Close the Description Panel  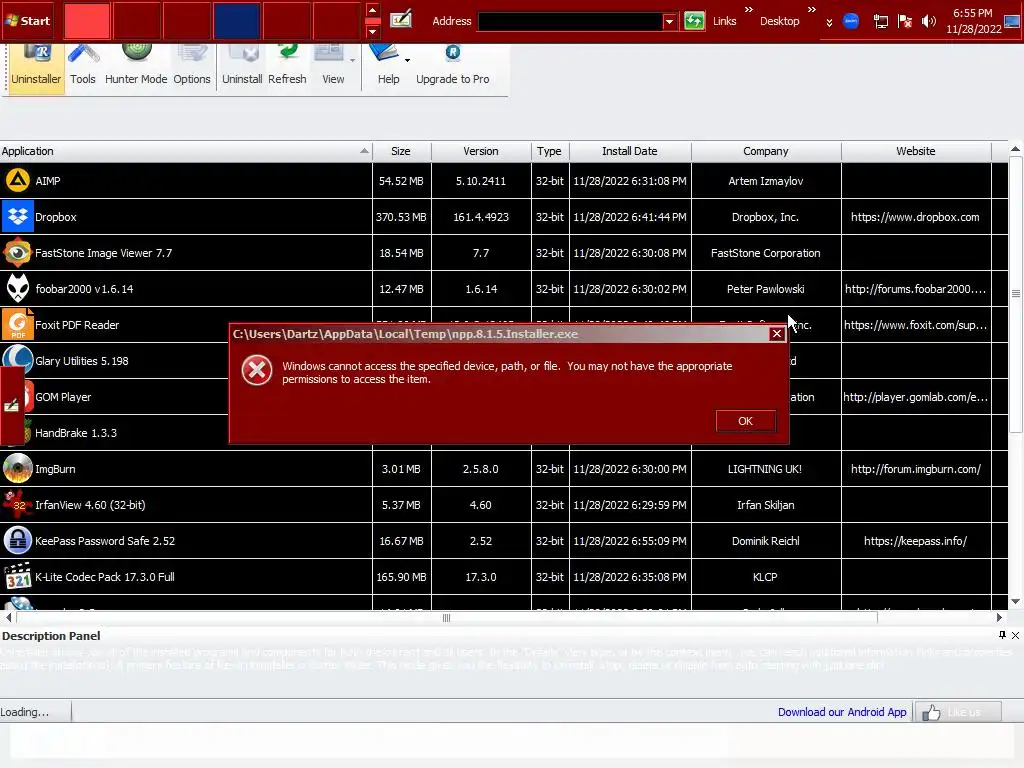[x=1016, y=635]
